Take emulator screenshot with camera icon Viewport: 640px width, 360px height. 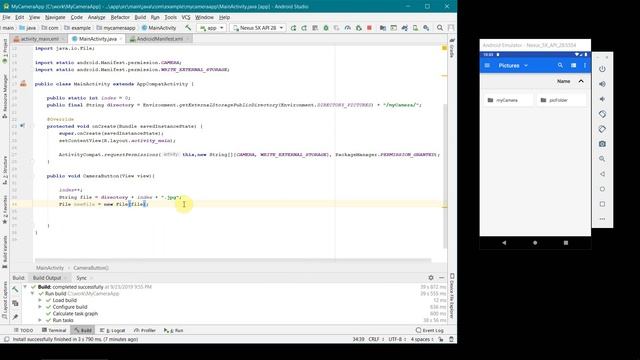[602, 144]
